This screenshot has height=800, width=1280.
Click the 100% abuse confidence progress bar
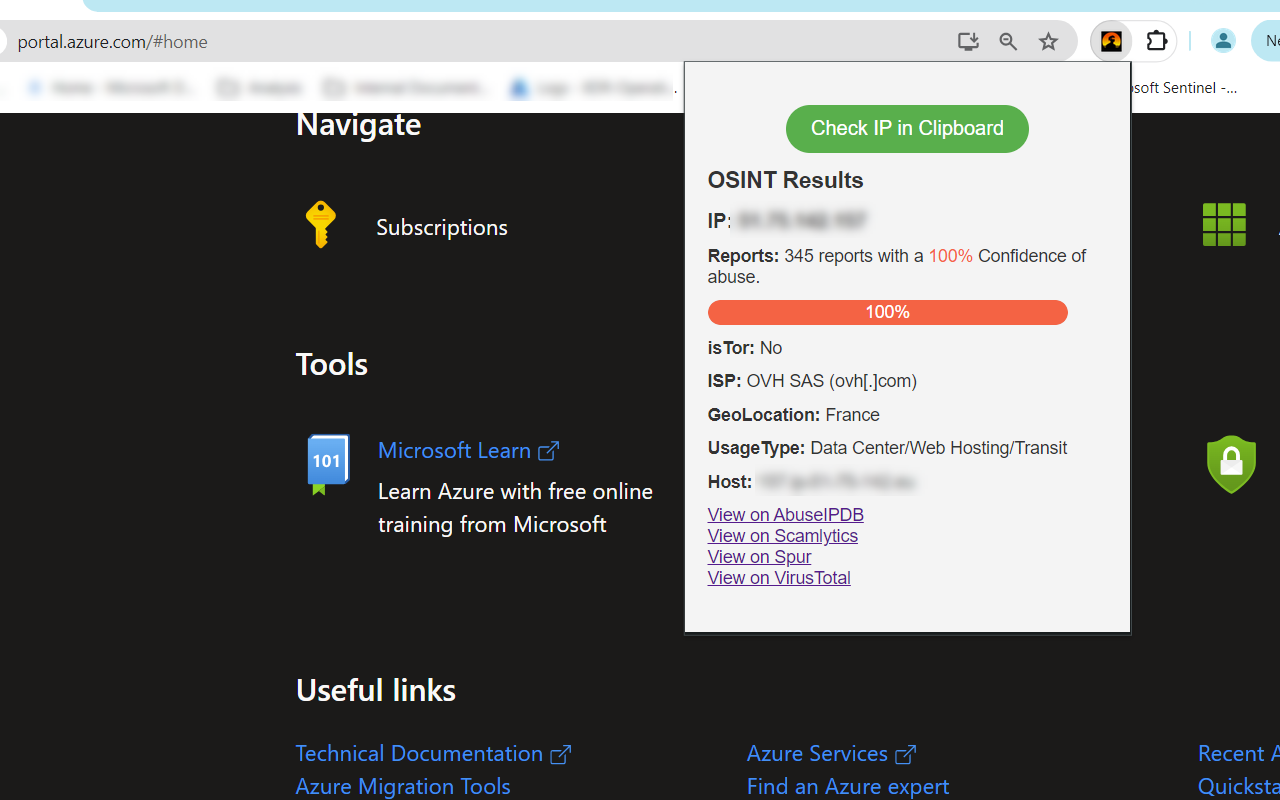coord(887,312)
